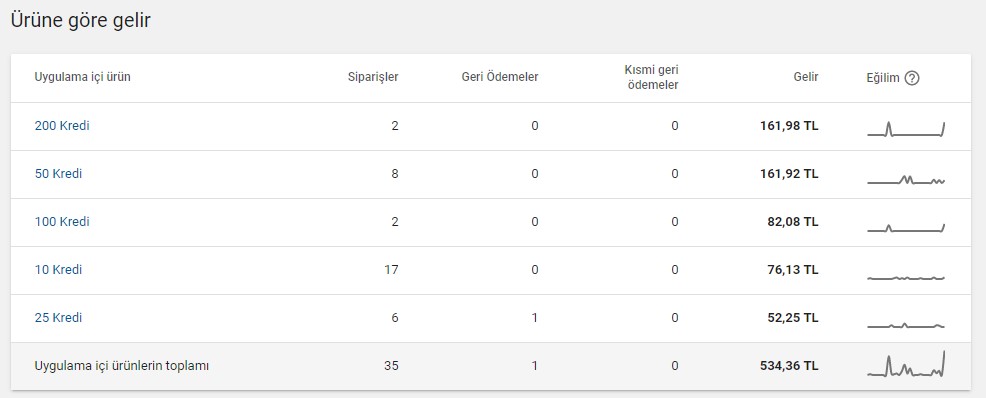986x398 pixels.
Task: Click the 10 Kredi trend sparkline
Action: [906, 278]
